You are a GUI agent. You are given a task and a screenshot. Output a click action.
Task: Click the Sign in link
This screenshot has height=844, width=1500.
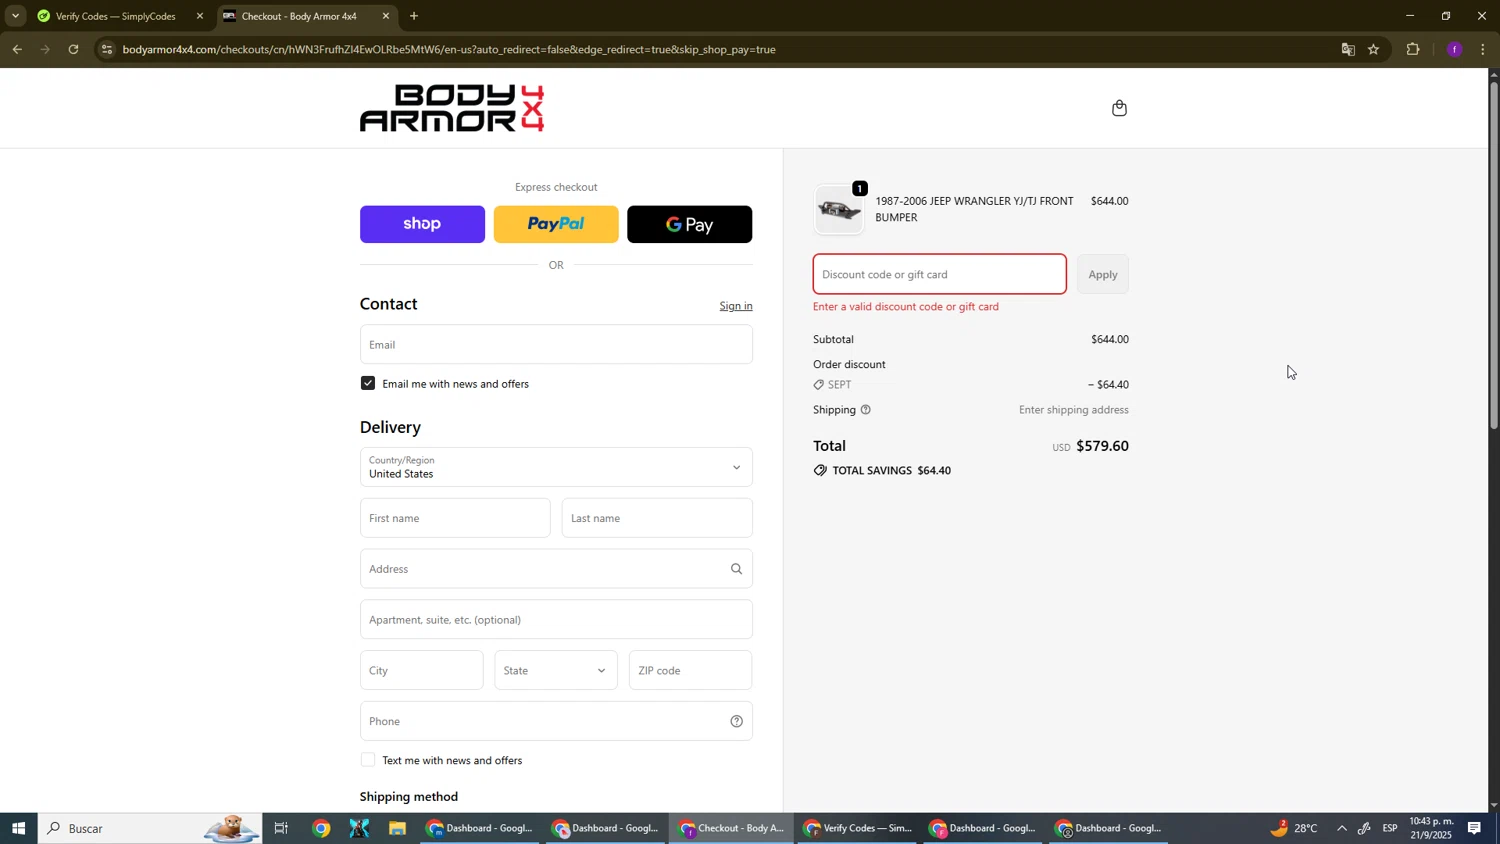pyautogui.click(x=736, y=306)
